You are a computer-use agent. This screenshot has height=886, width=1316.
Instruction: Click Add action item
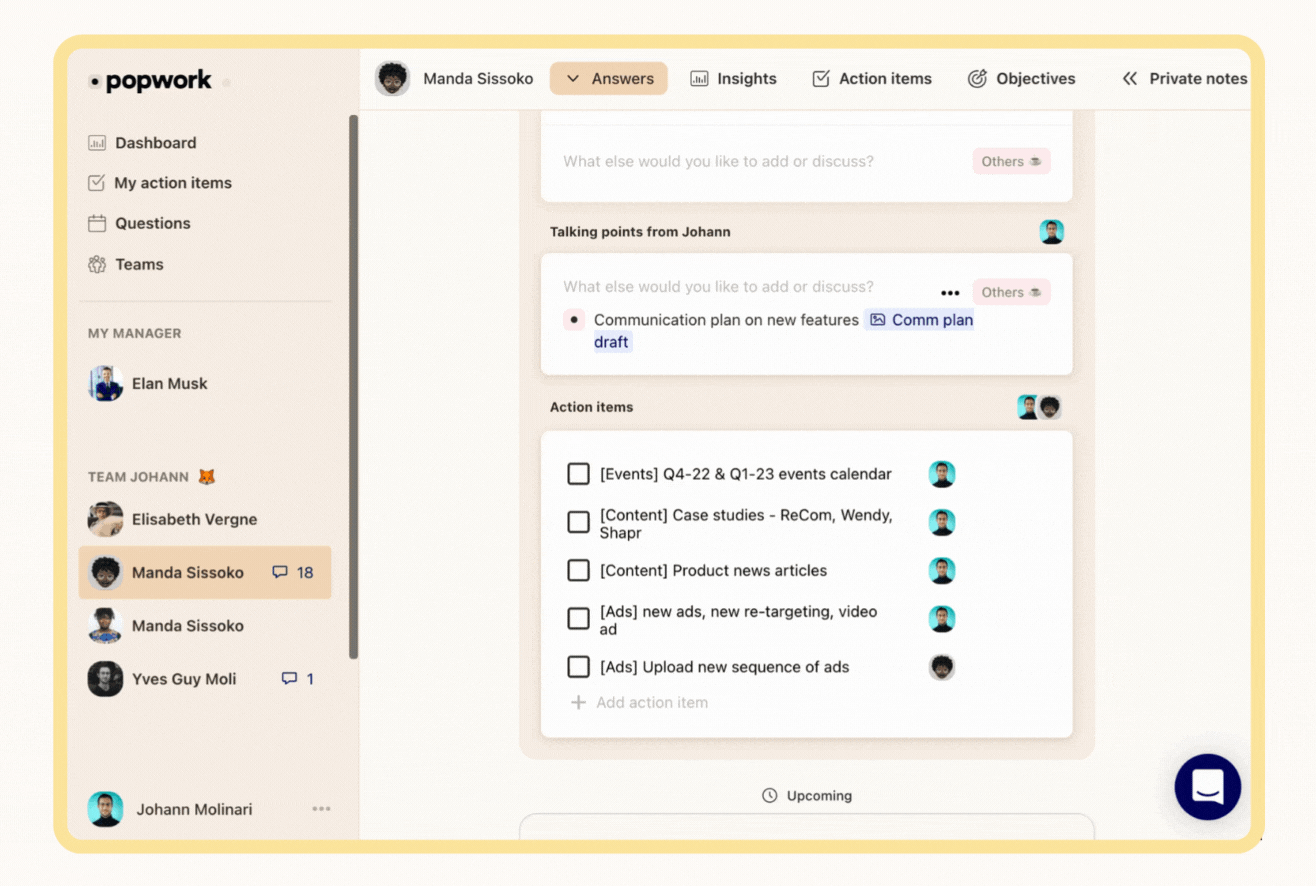pos(640,703)
